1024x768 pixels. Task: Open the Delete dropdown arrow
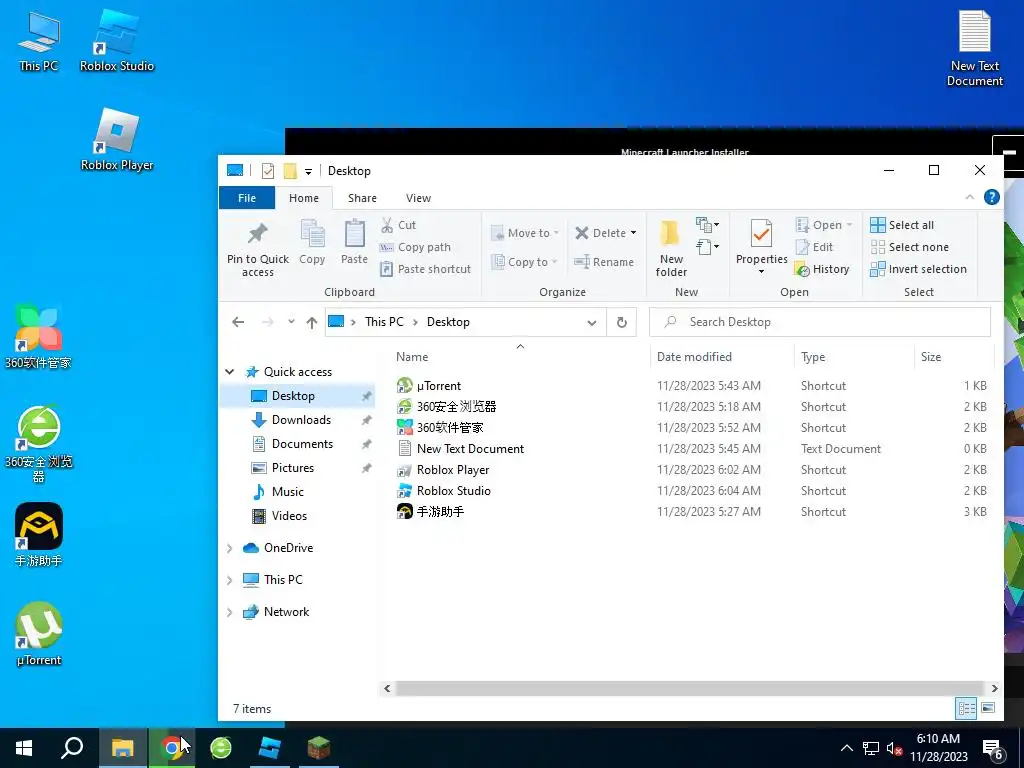click(x=633, y=233)
